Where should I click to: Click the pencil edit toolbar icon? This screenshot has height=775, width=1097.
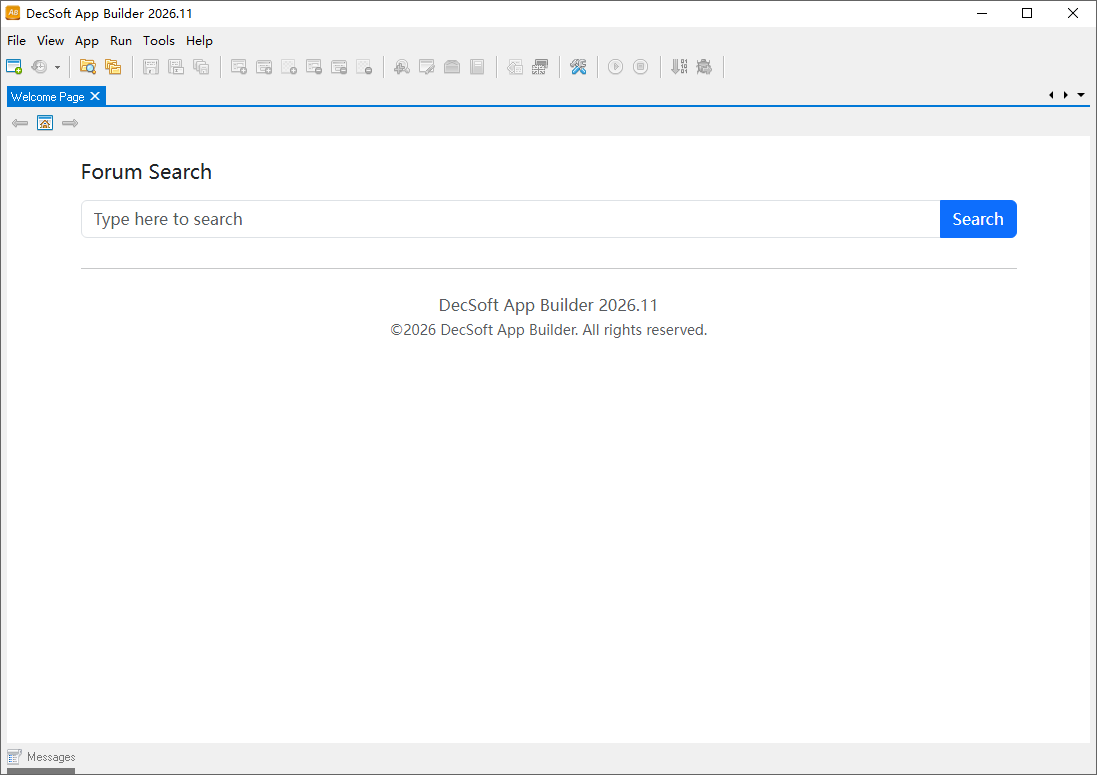tap(427, 66)
